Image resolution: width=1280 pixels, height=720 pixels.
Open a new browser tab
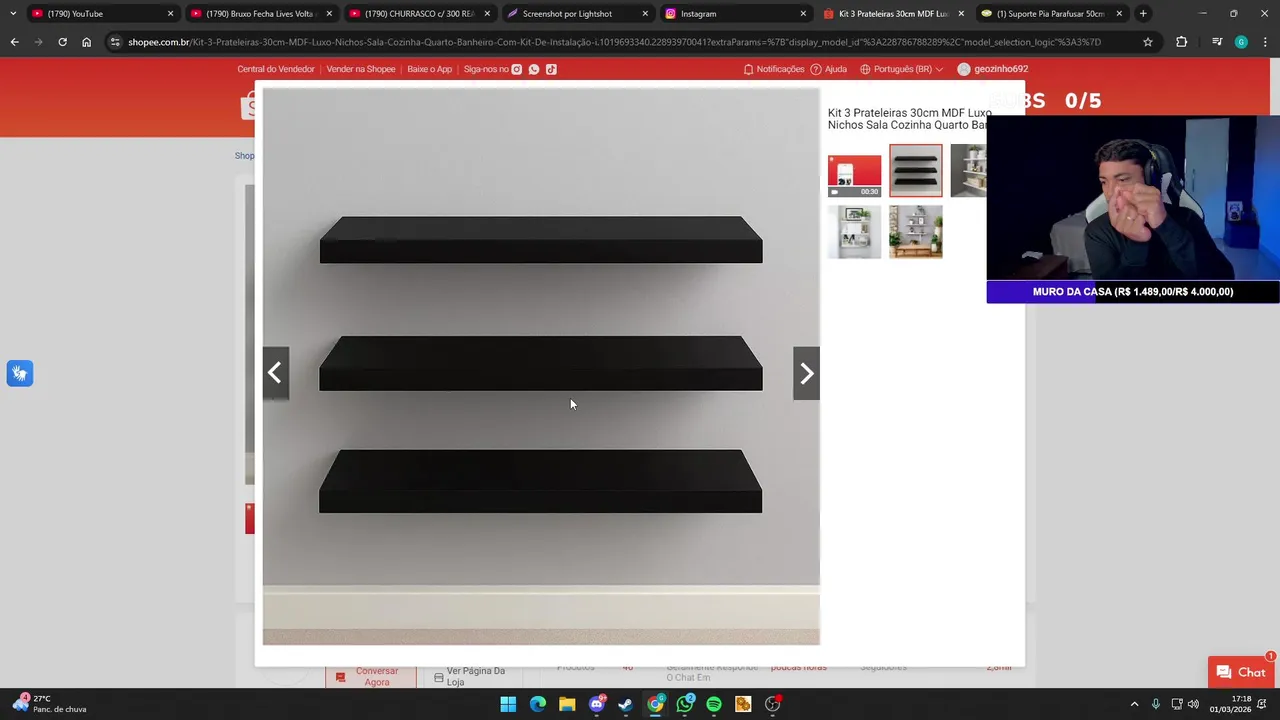click(1143, 14)
